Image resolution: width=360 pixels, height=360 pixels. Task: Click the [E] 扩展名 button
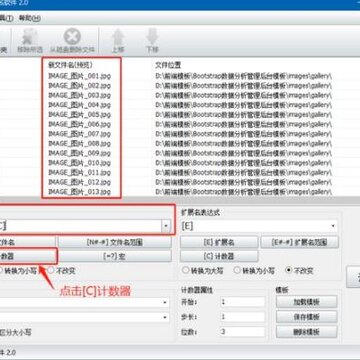click(x=219, y=242)
